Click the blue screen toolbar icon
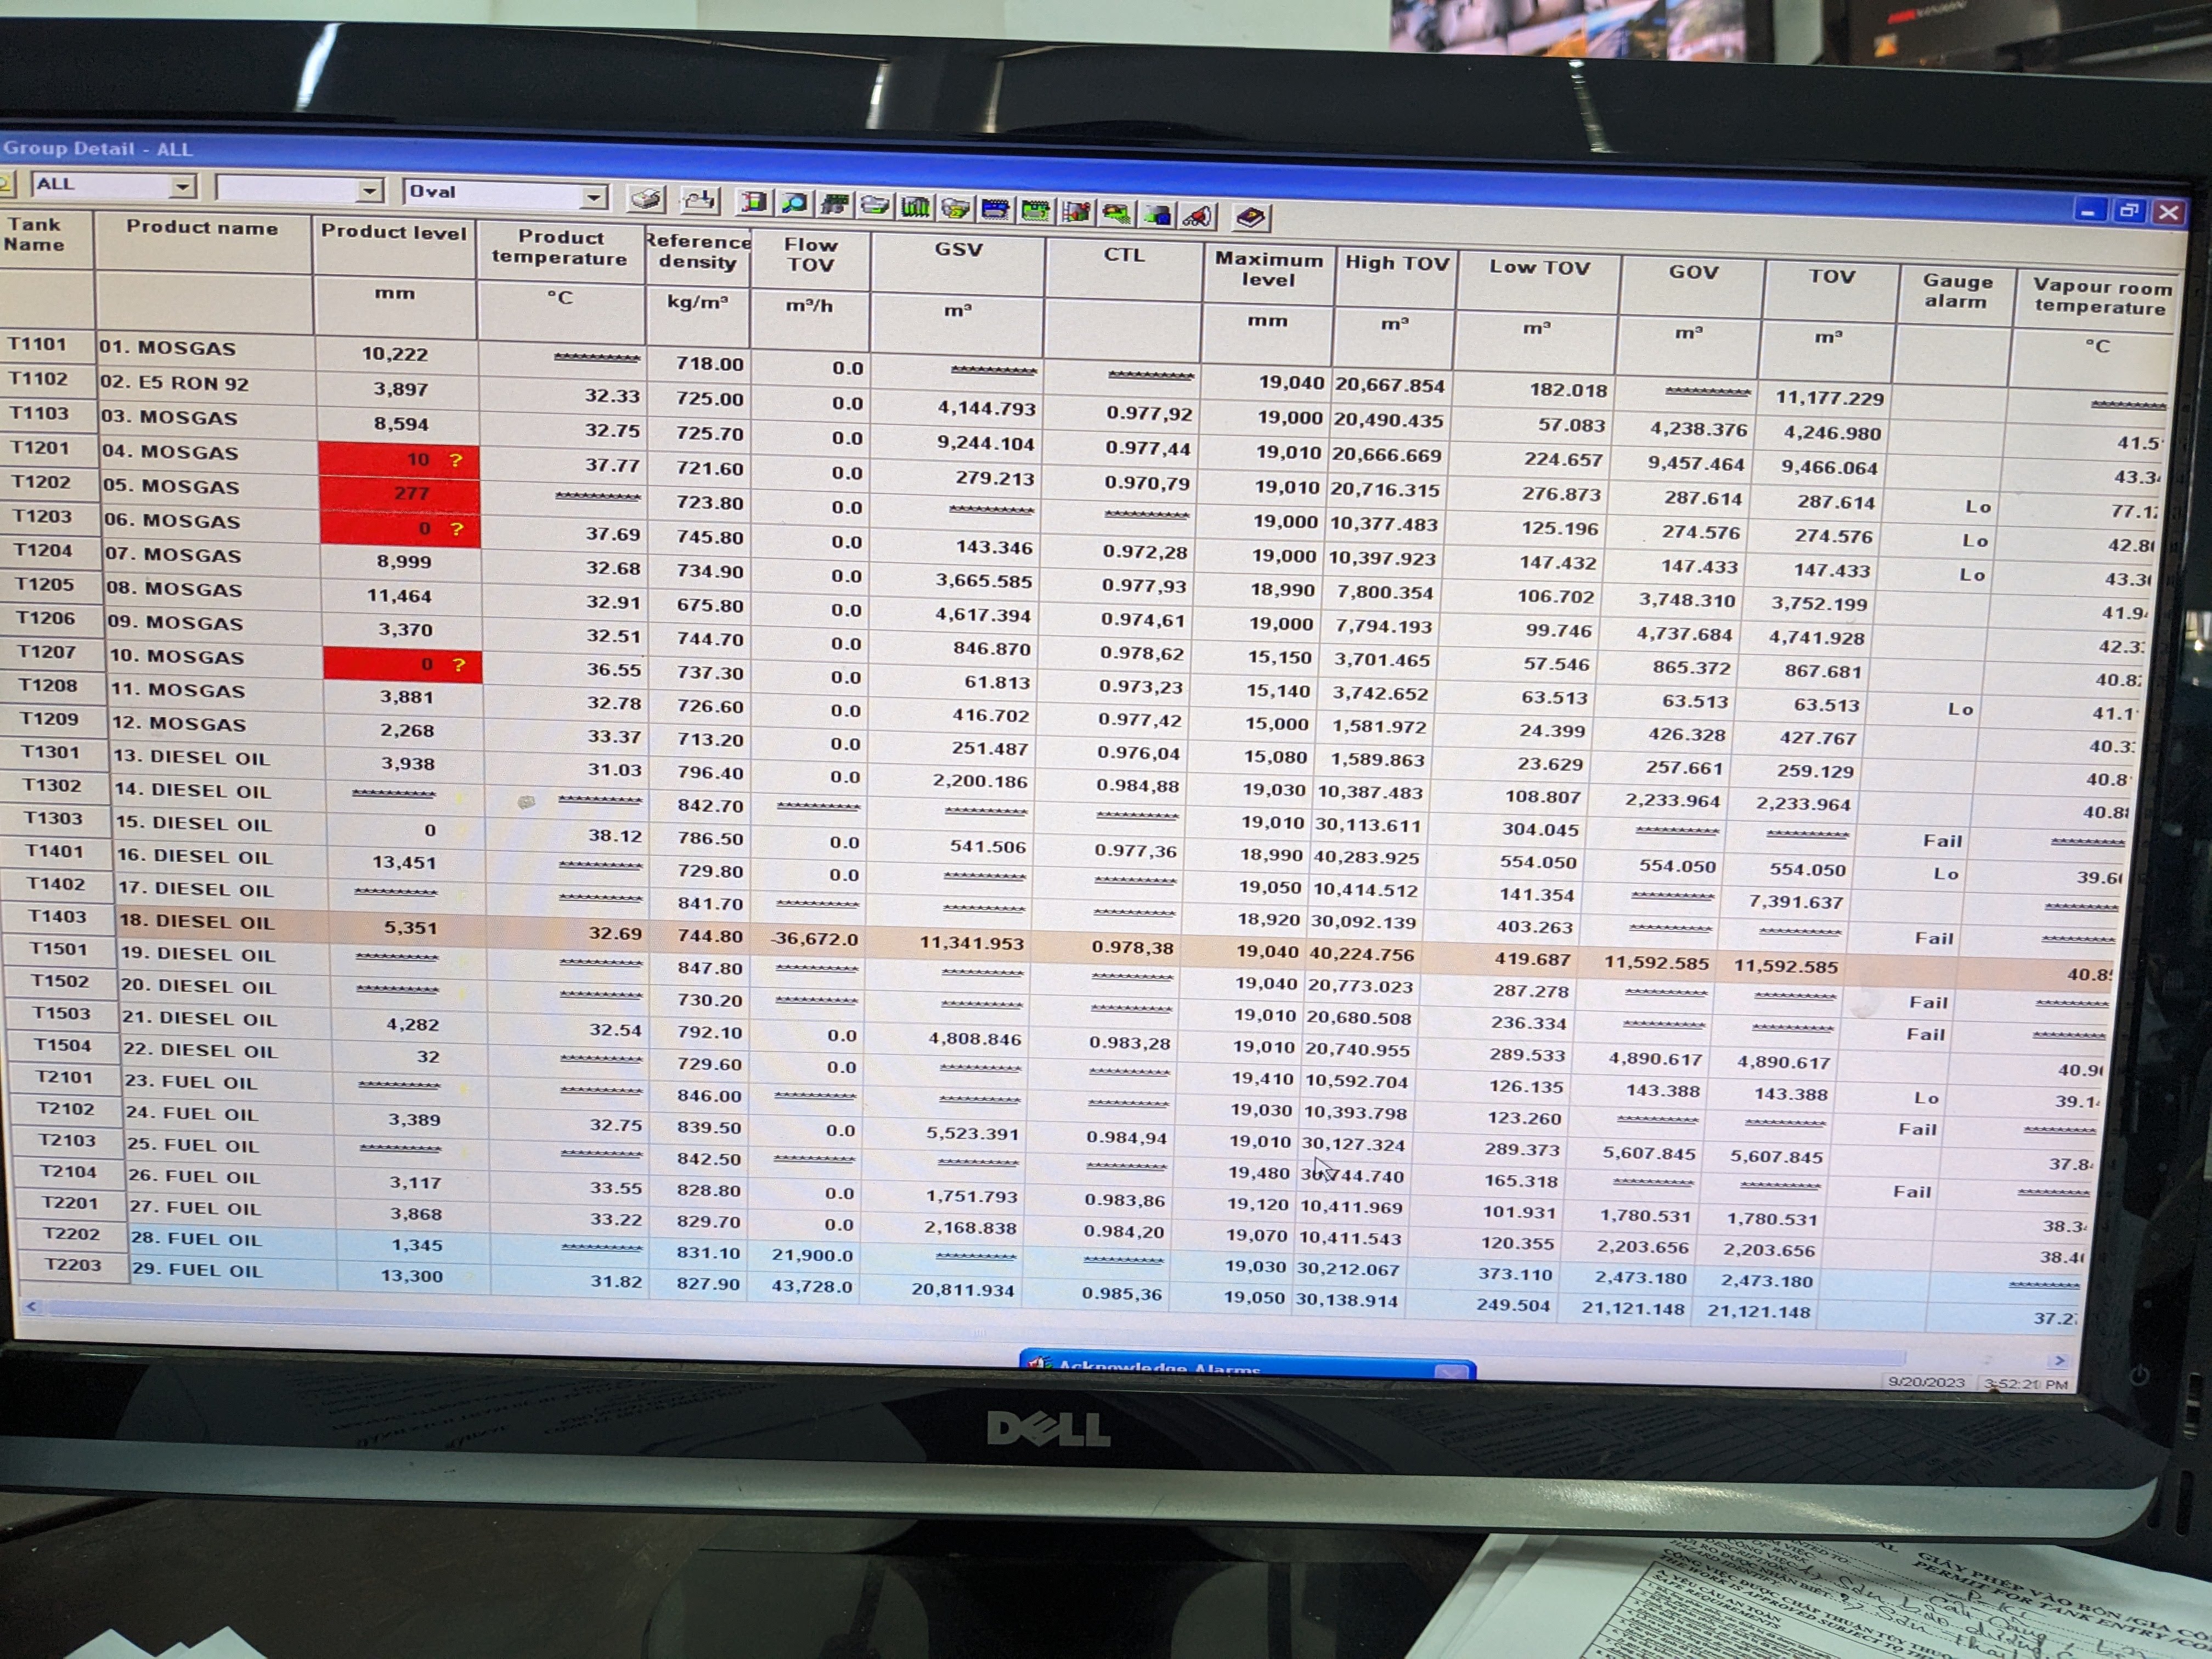The height and width of the screenshot is (1659, 2212). coord(995,209)
